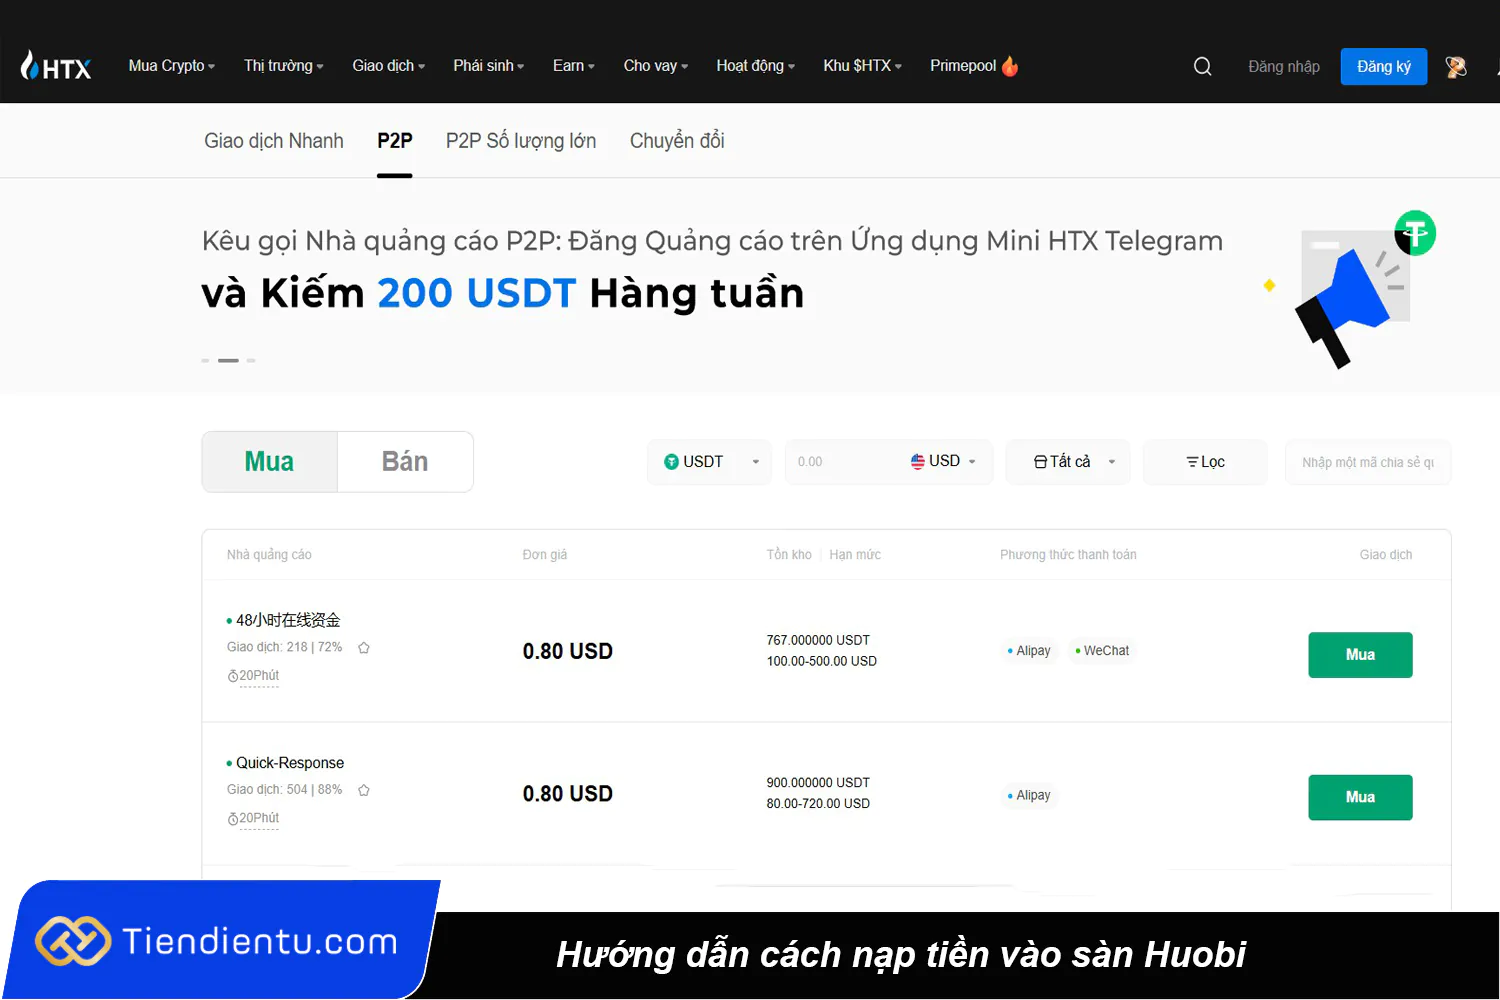Click the Phương thức thanh toán header
This screenshot has width=1500, height=1000.
click(x=1068, y=555)
